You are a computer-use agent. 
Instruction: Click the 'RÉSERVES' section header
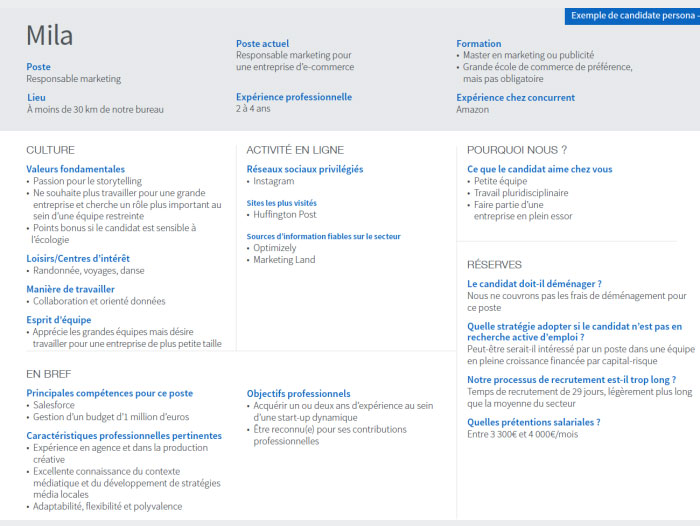(x=494, y=265)
